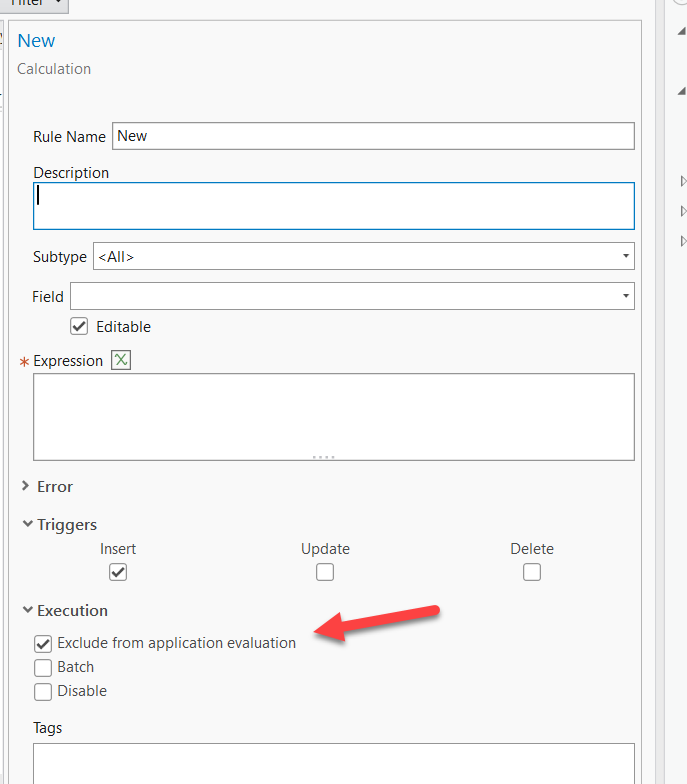This screenshot has height=784, width=687.
Task: Click the Expression box resize handle
Action: (323, 457)
